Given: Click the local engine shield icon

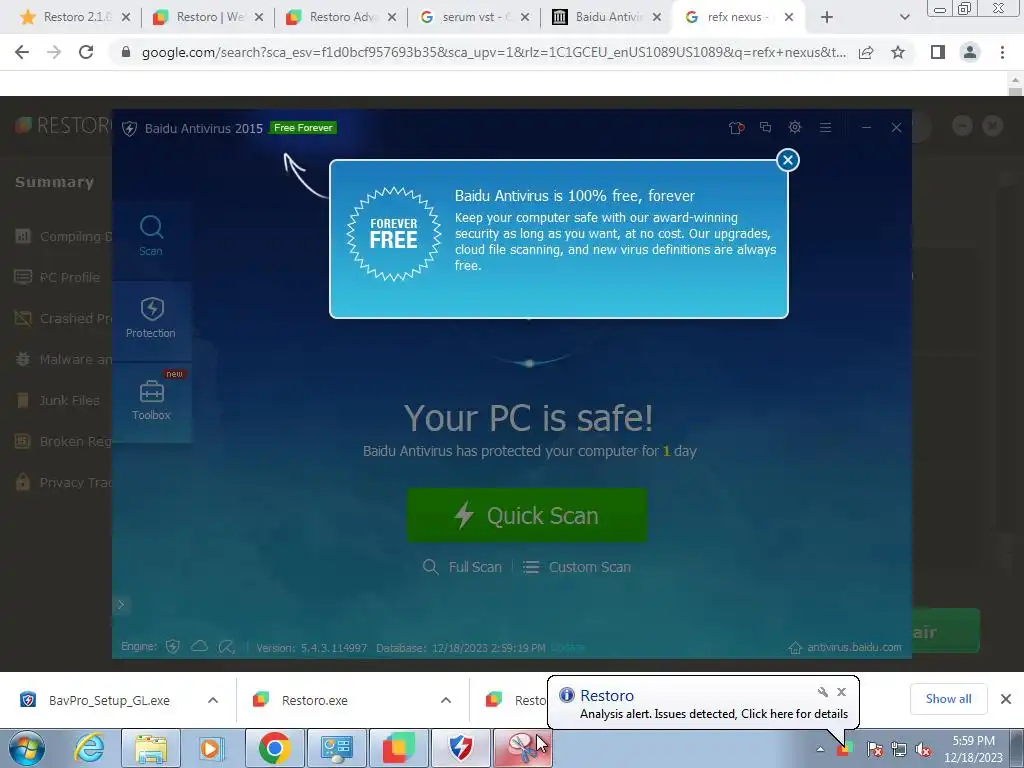Looking at the screenshot, I should tap(172, 647).
